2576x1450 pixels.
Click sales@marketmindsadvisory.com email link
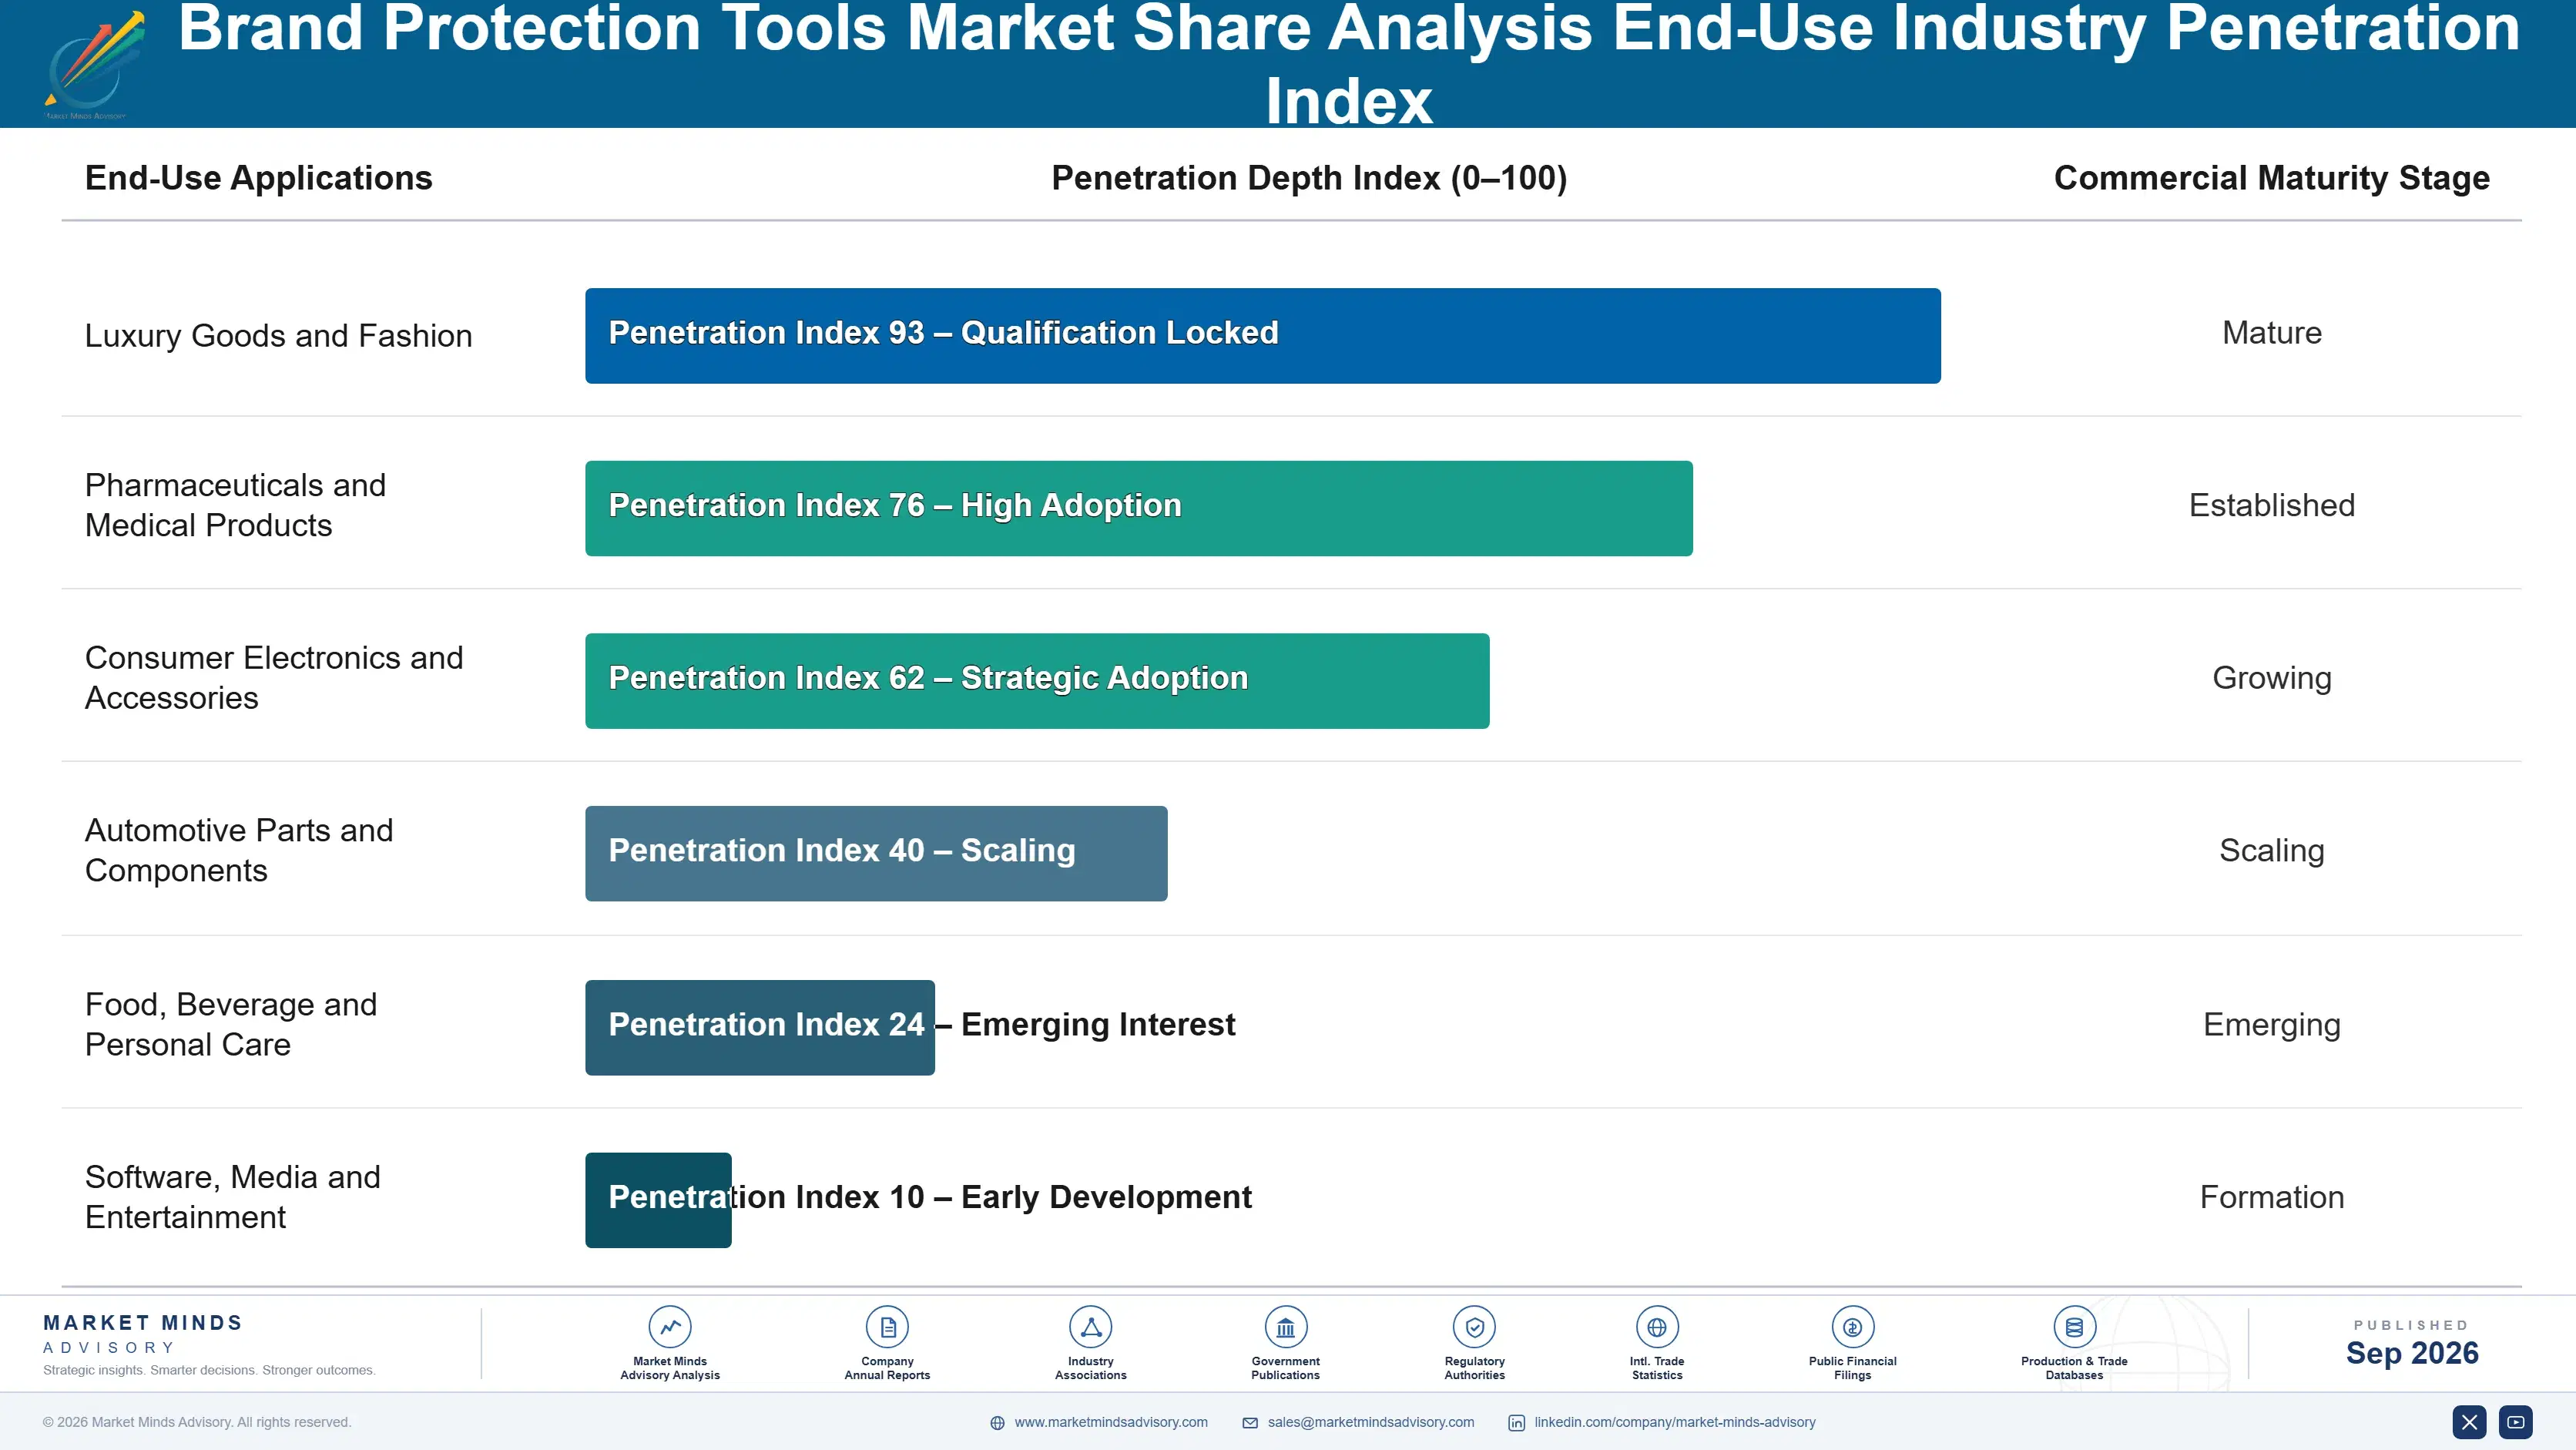(x=1371, y=1422)
